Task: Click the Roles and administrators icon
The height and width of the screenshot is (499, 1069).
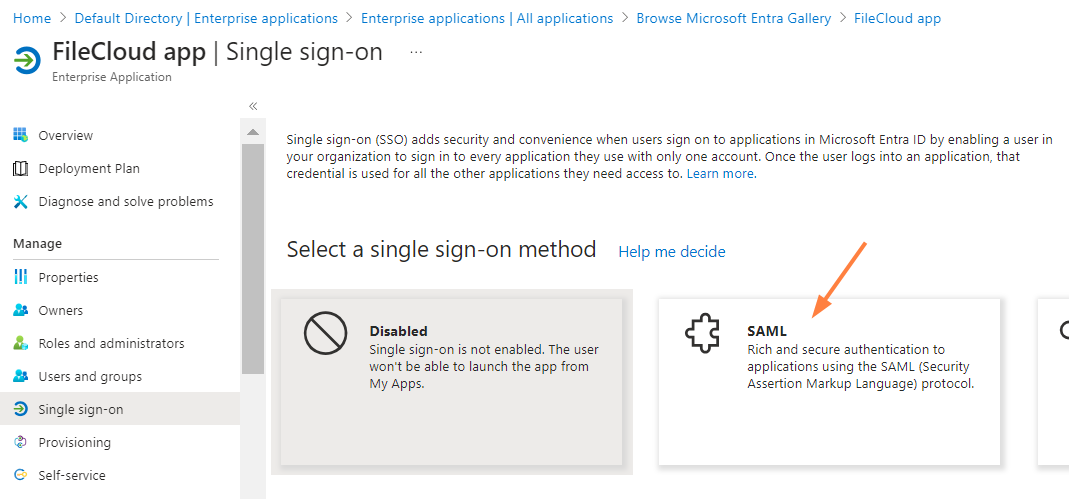Action: pos(20,343)
